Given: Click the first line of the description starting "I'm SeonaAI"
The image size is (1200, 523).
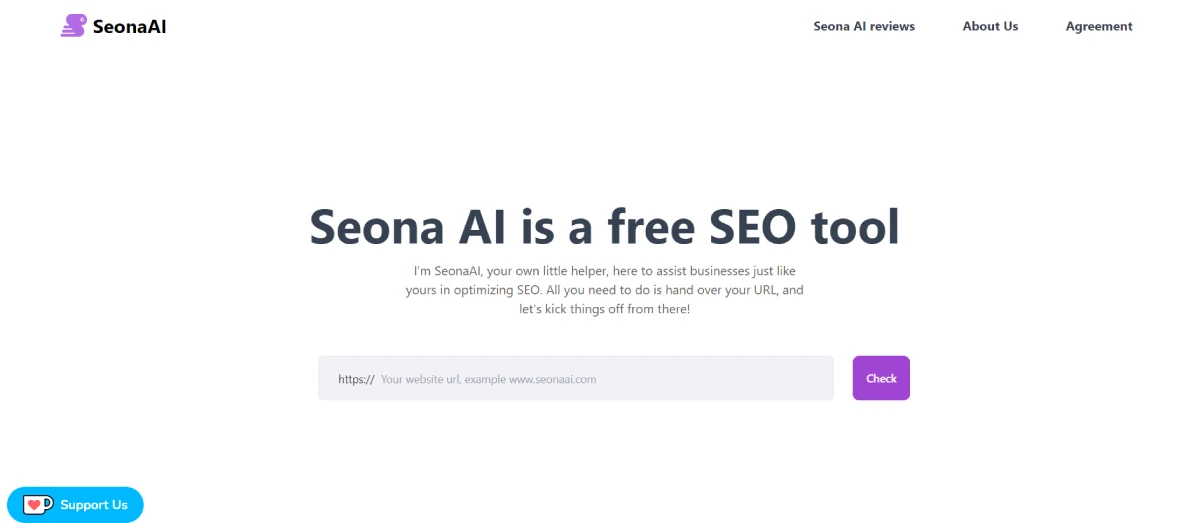Looking at the screenshot, I should click(x=604, y=271).
